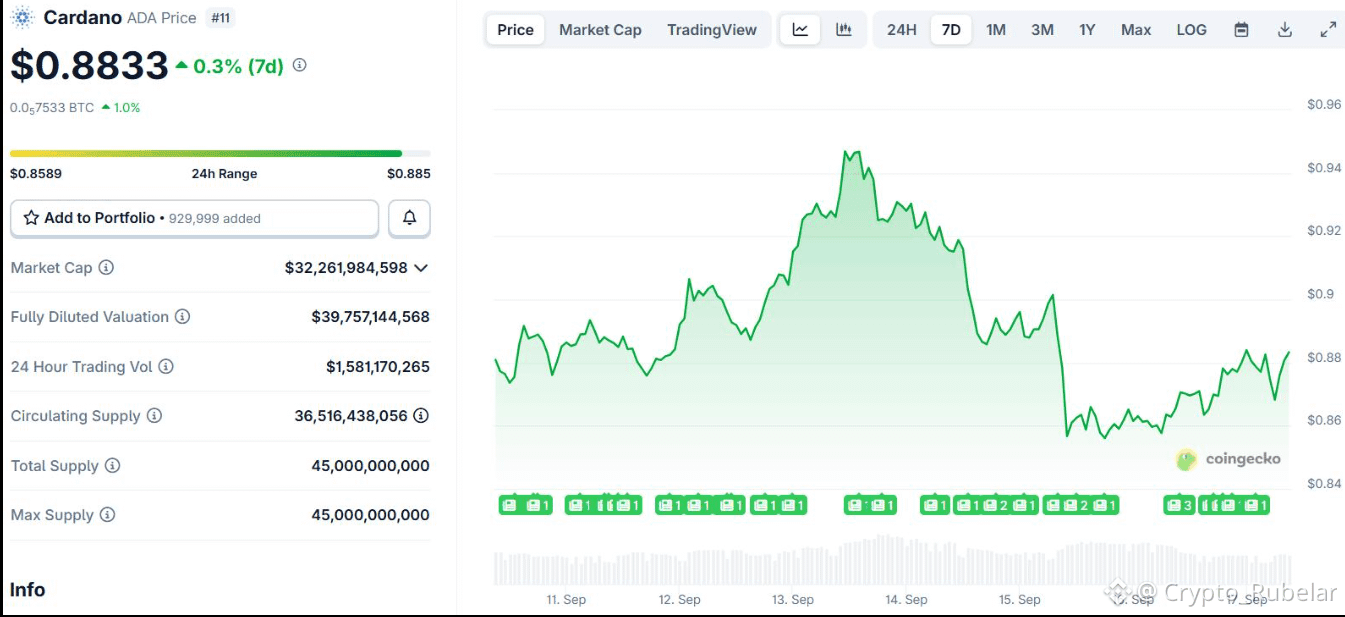Select the 24H time range
Image resolution: width=1345 pixels, height=617 pixels.
pyautogui.click(x=902, y=30)
